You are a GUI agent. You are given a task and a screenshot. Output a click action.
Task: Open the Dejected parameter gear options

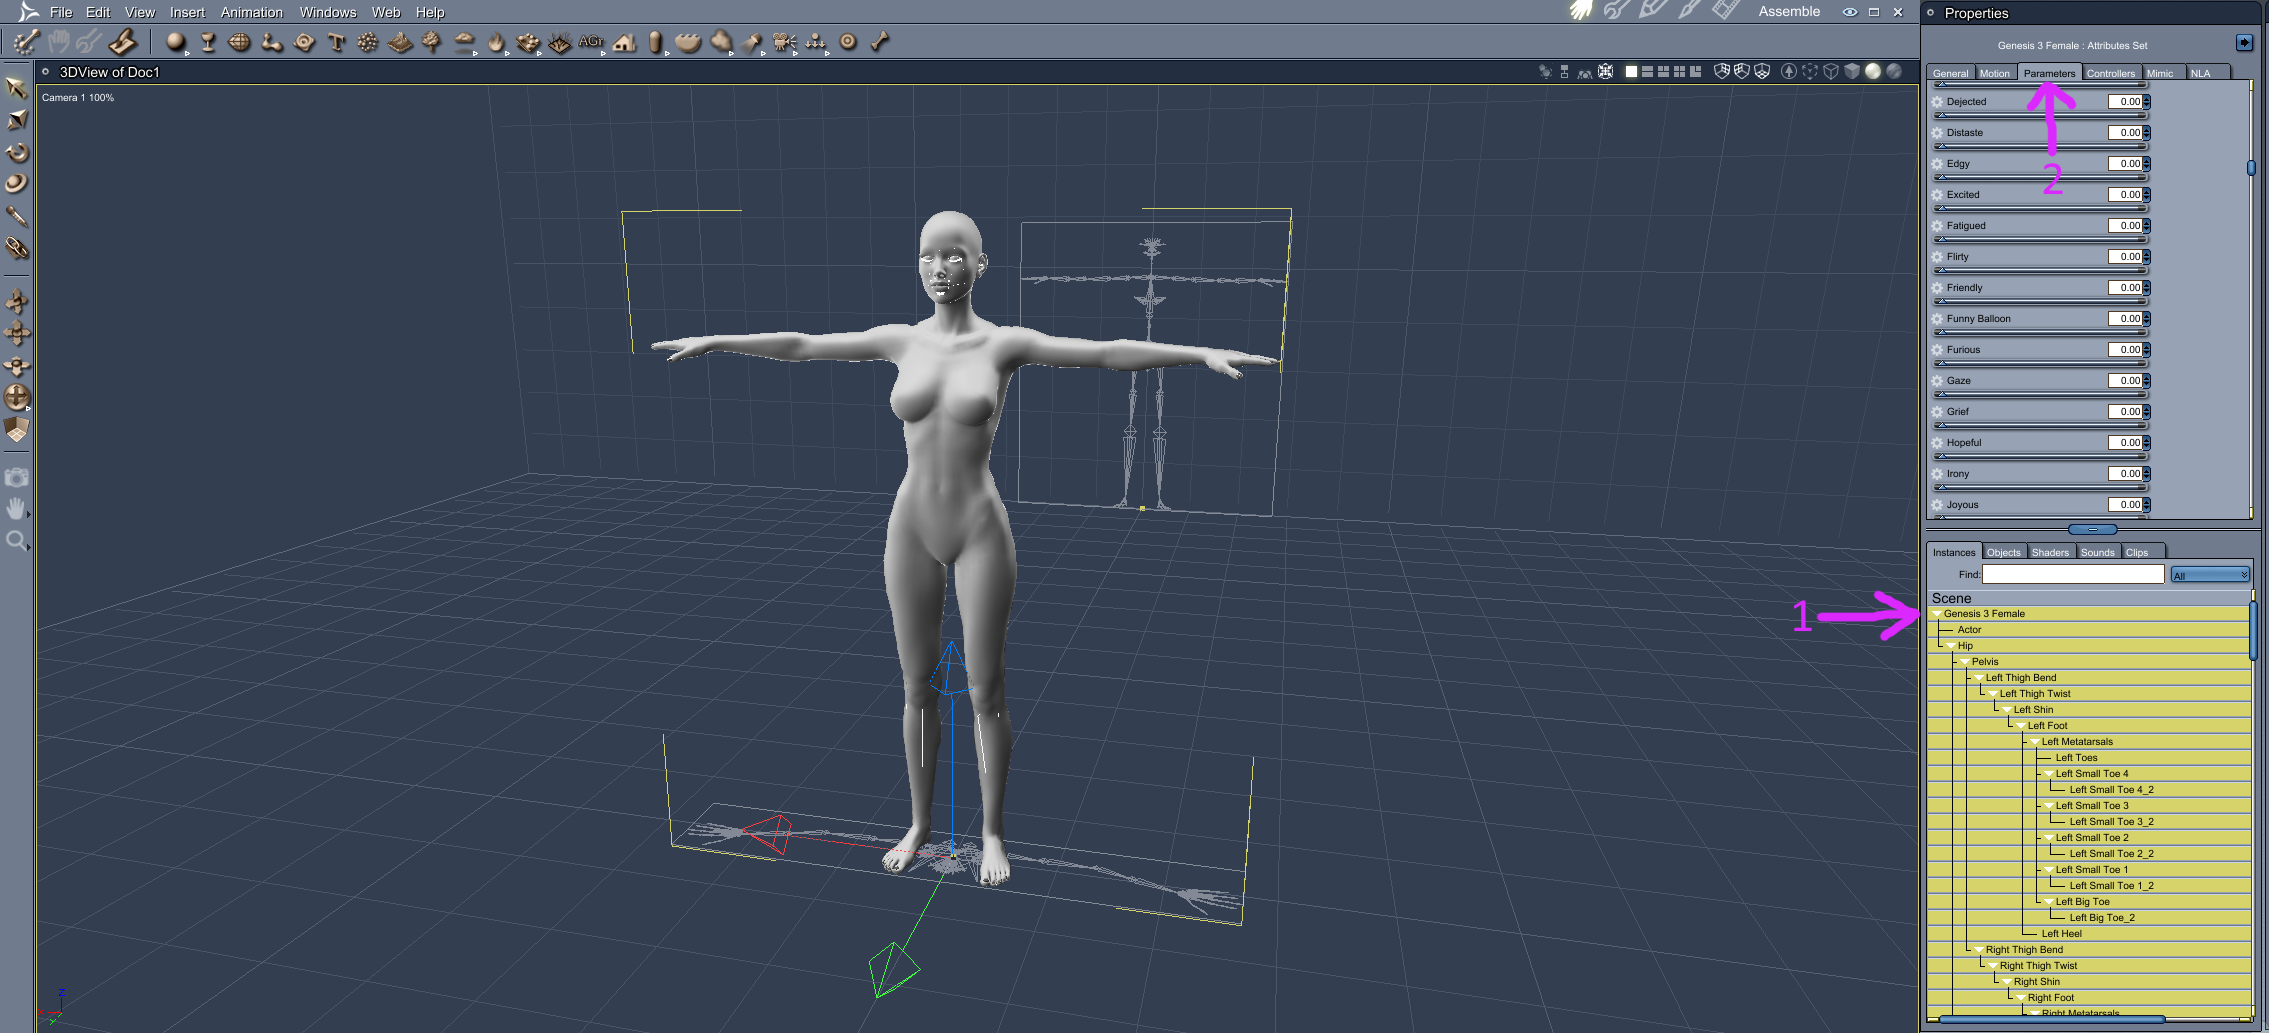[1937, 102]
